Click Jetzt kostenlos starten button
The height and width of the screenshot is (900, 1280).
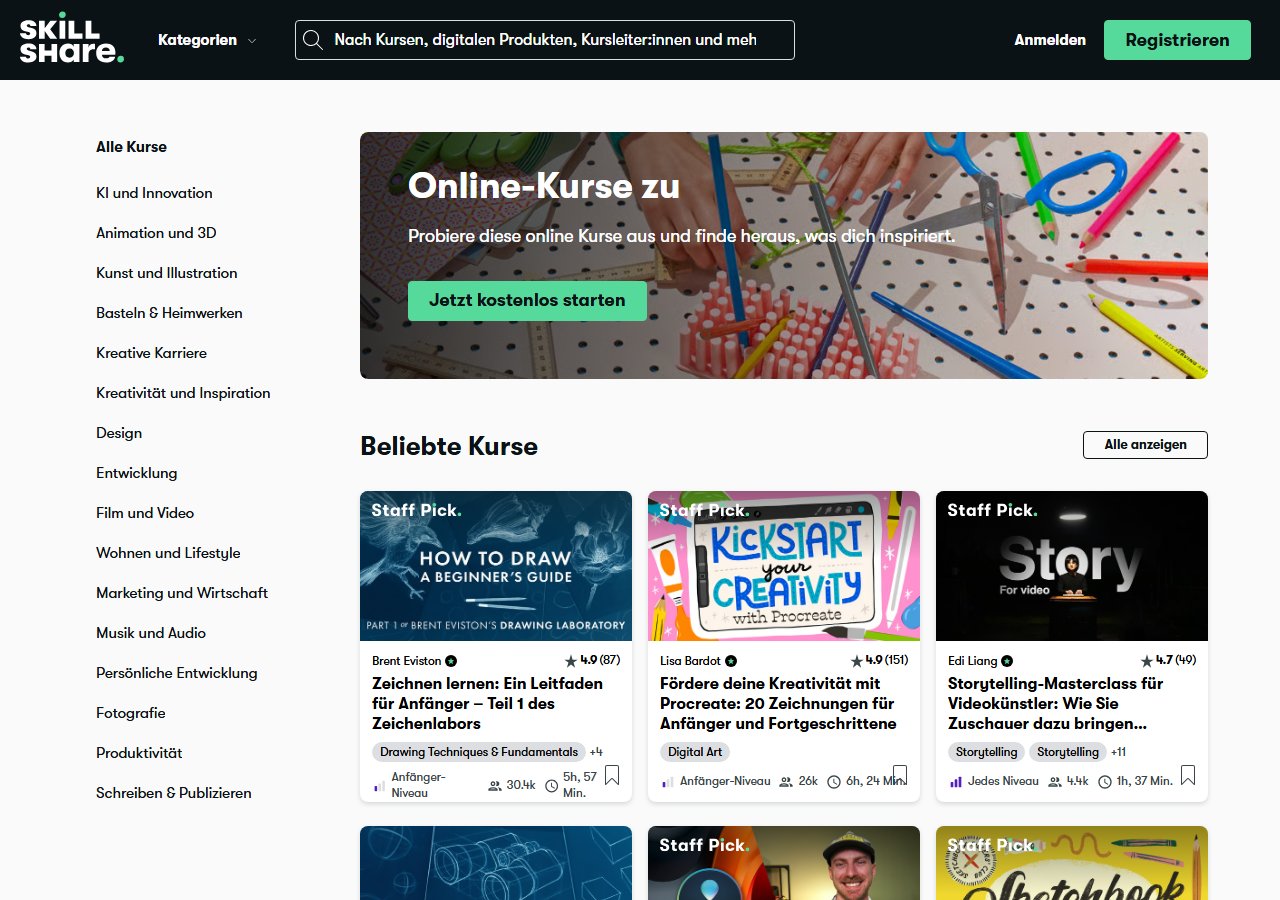coord(527,300)
